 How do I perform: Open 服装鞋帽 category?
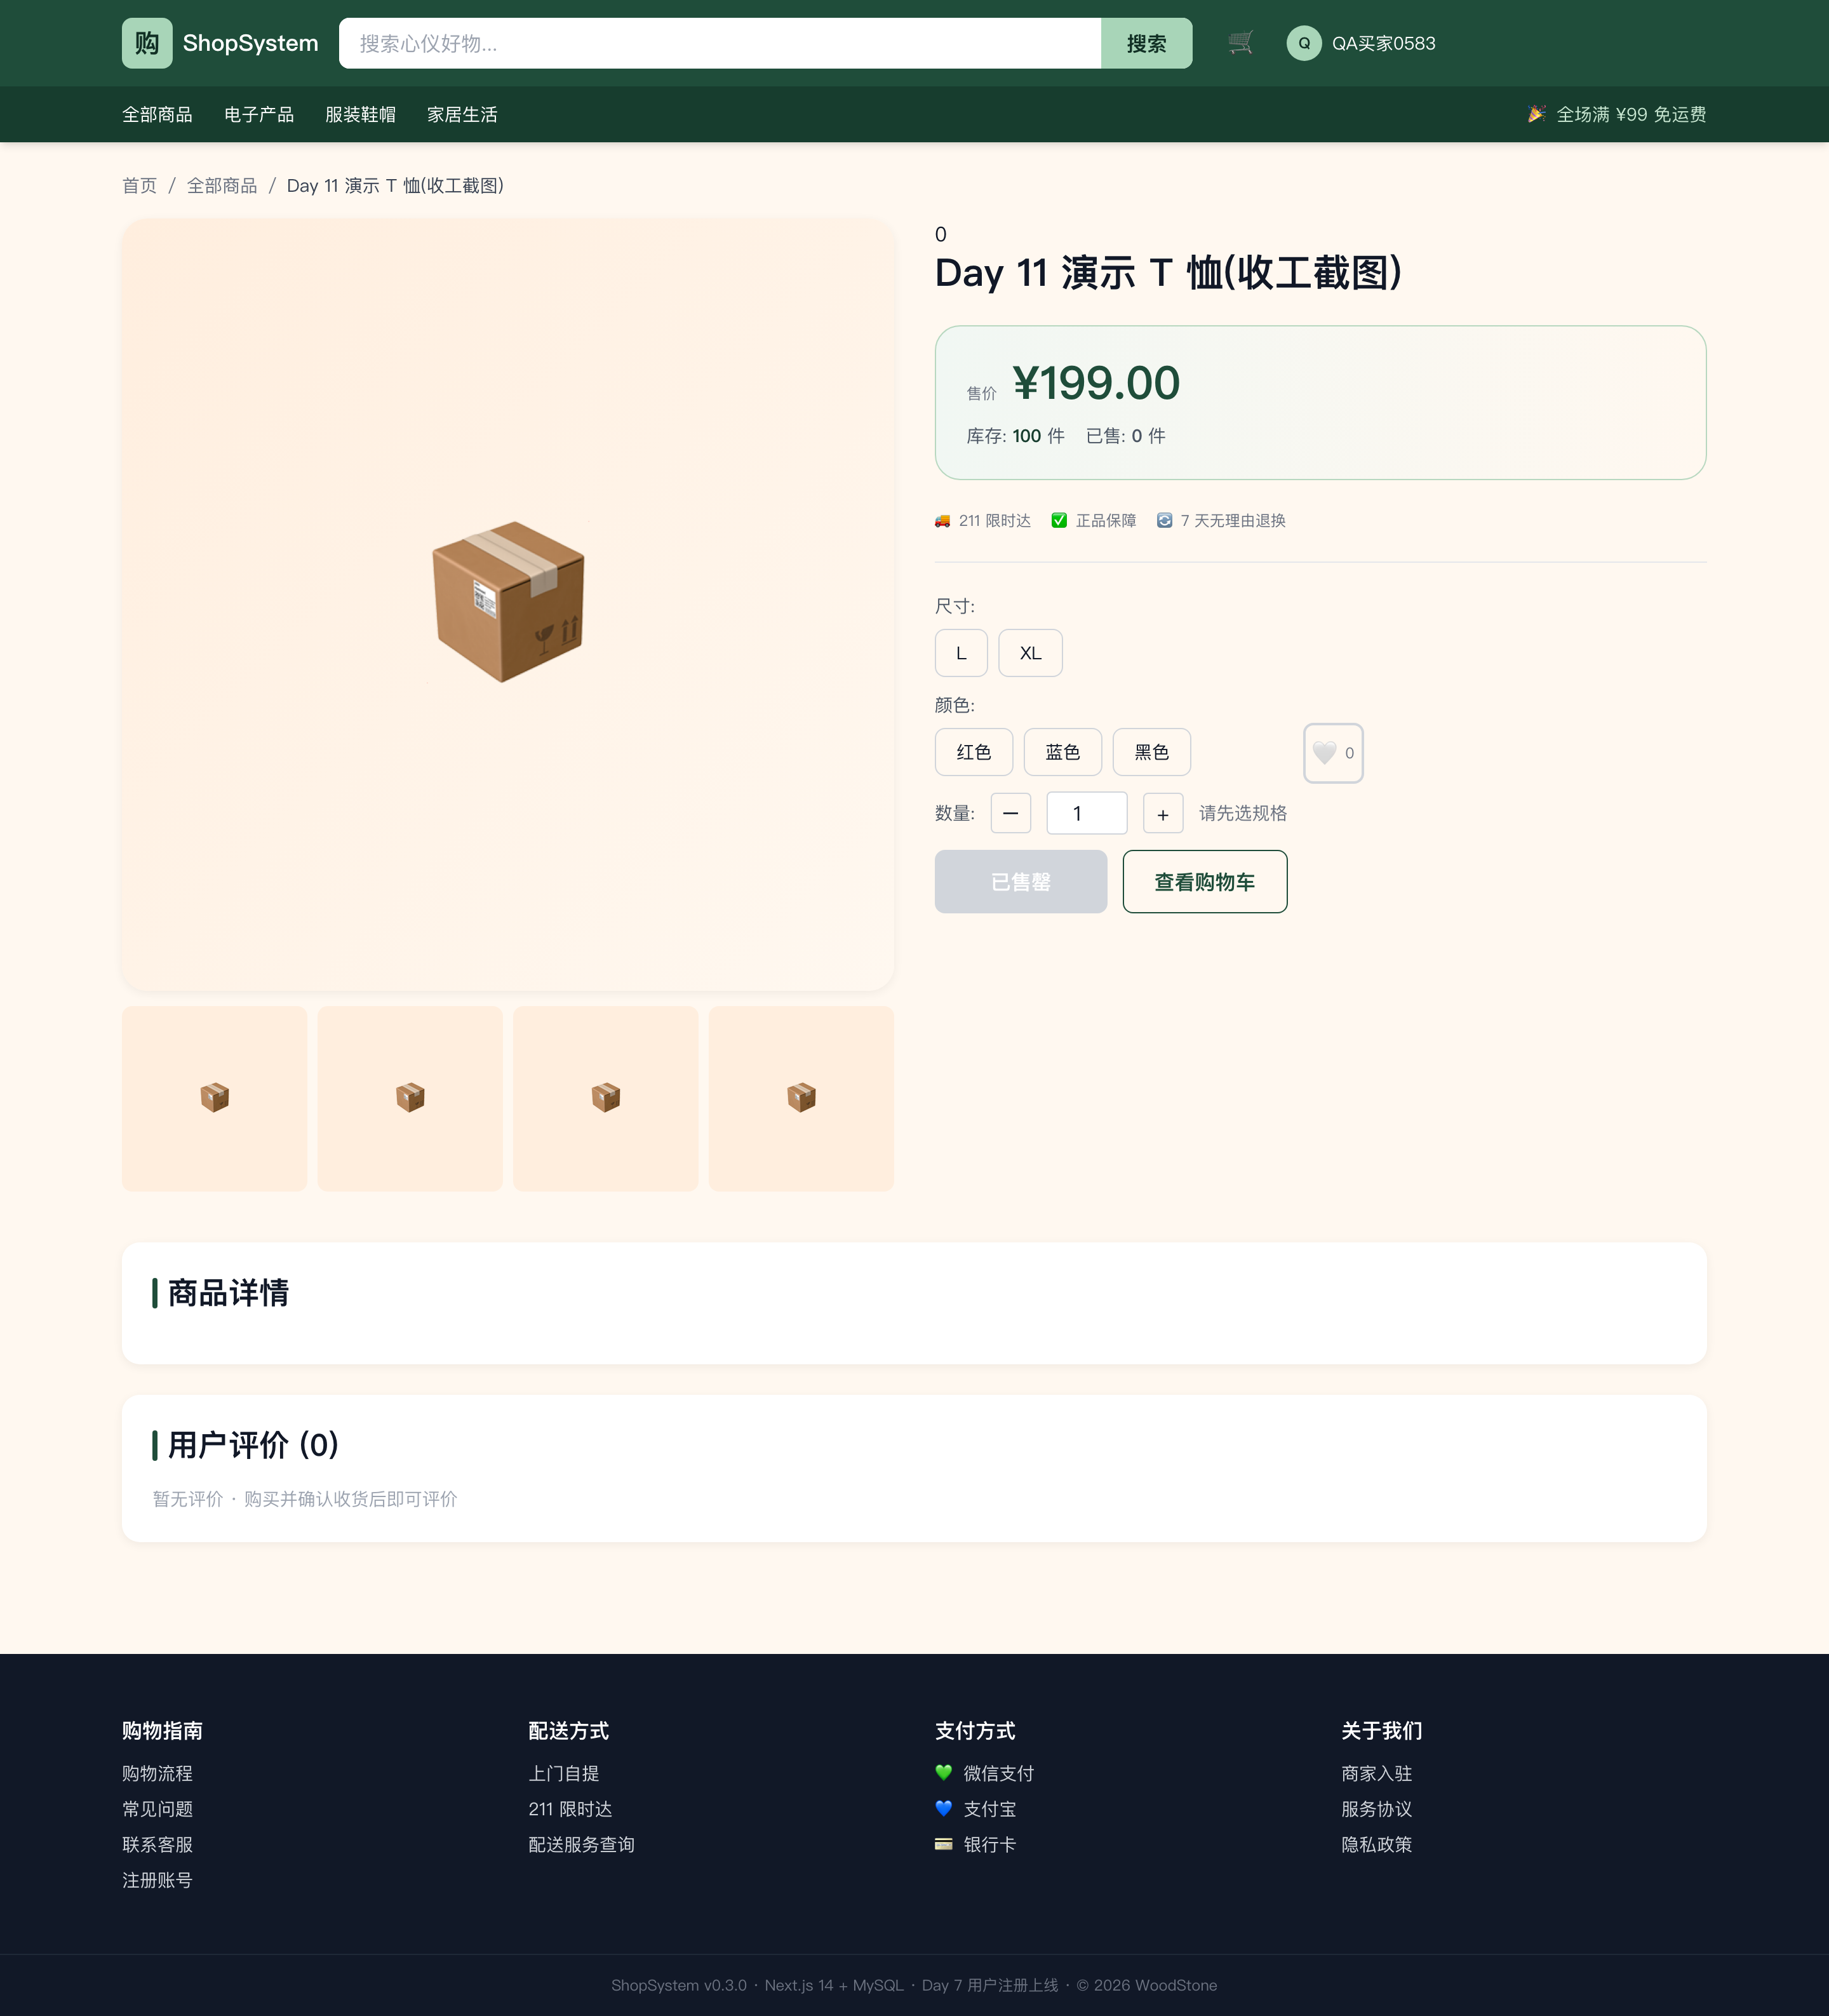(x=360, y=114)
